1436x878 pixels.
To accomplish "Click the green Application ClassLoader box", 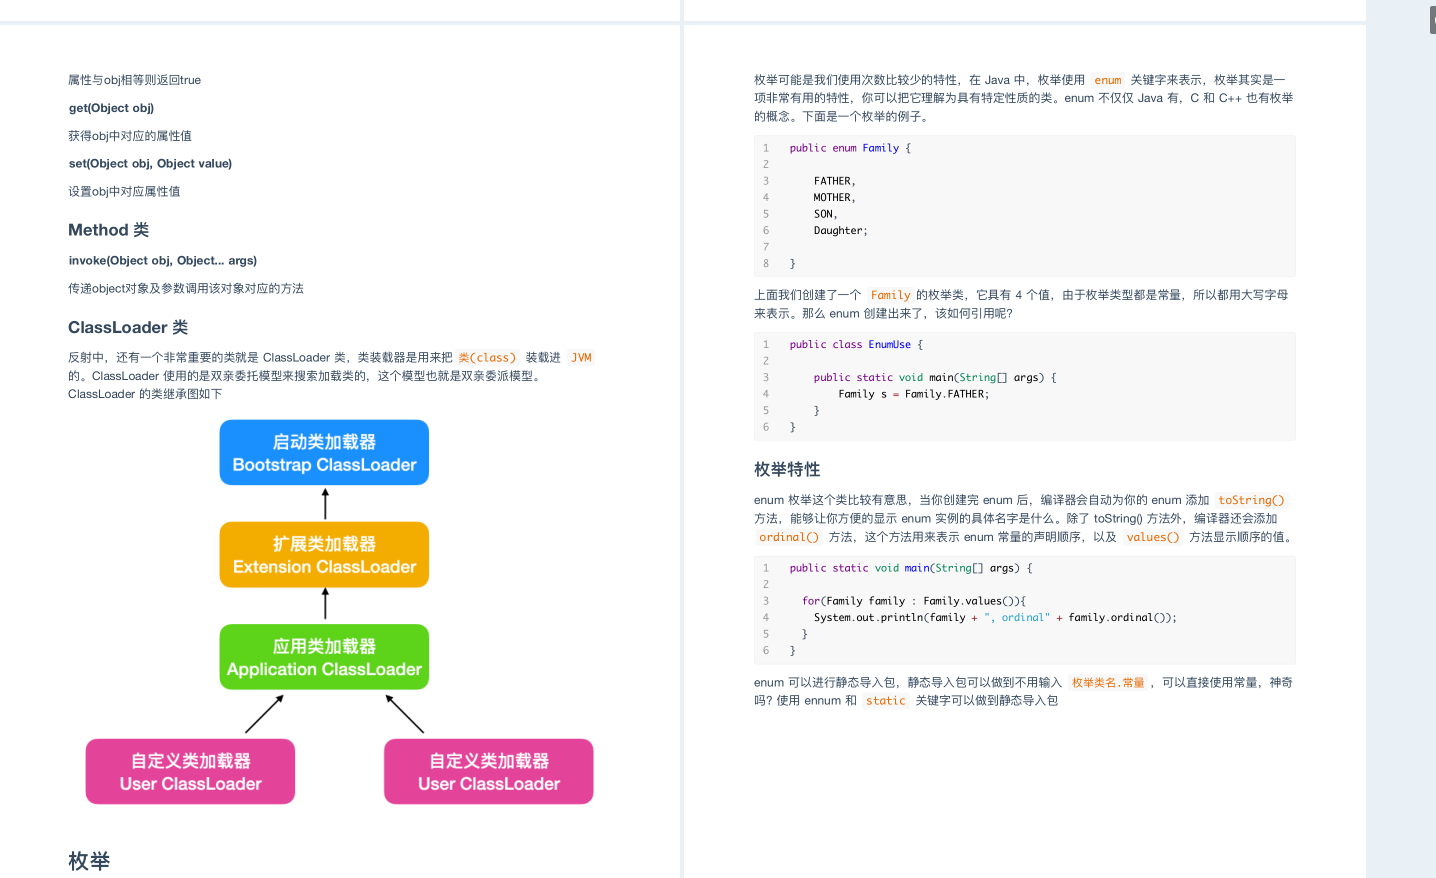I will (324, 657).
